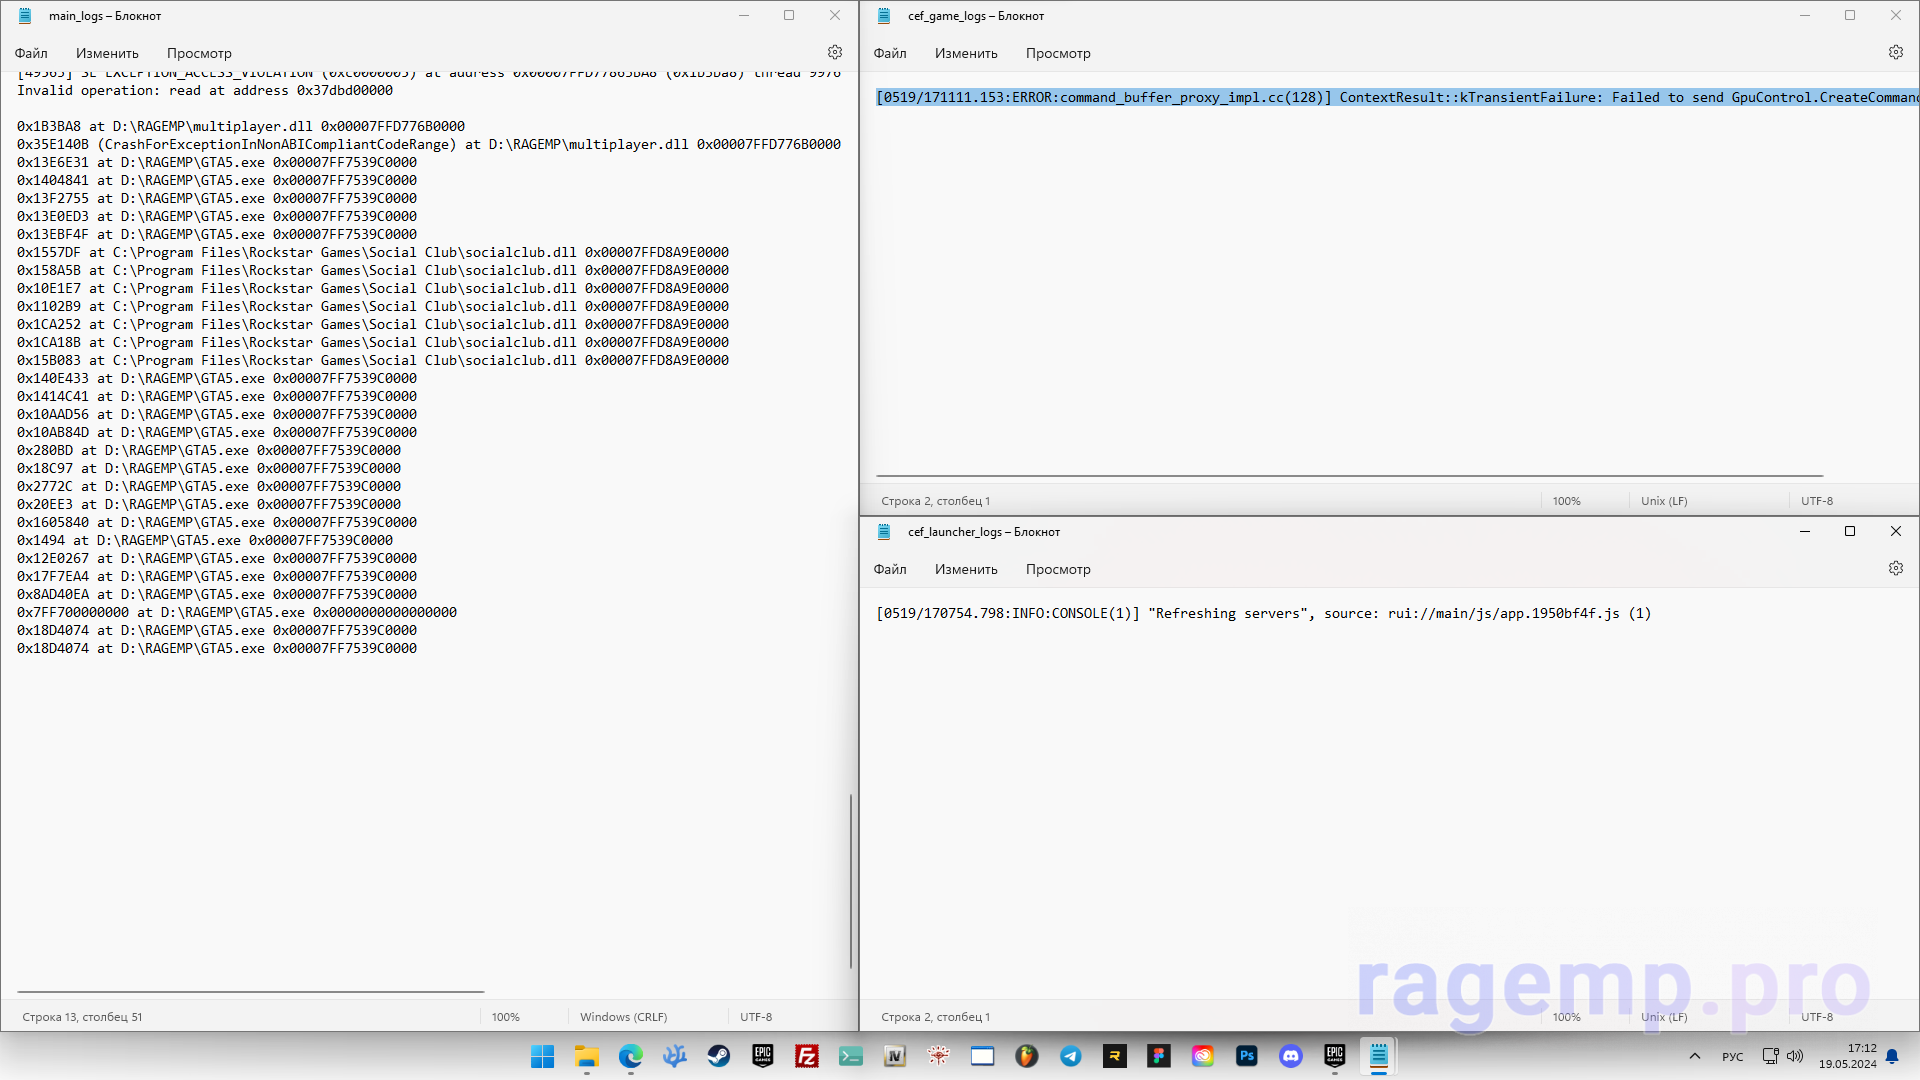Screen dimensions: 1920x1080
Task: Open the blue coral-shaped app in taskbar
Action: [675, 1056]
